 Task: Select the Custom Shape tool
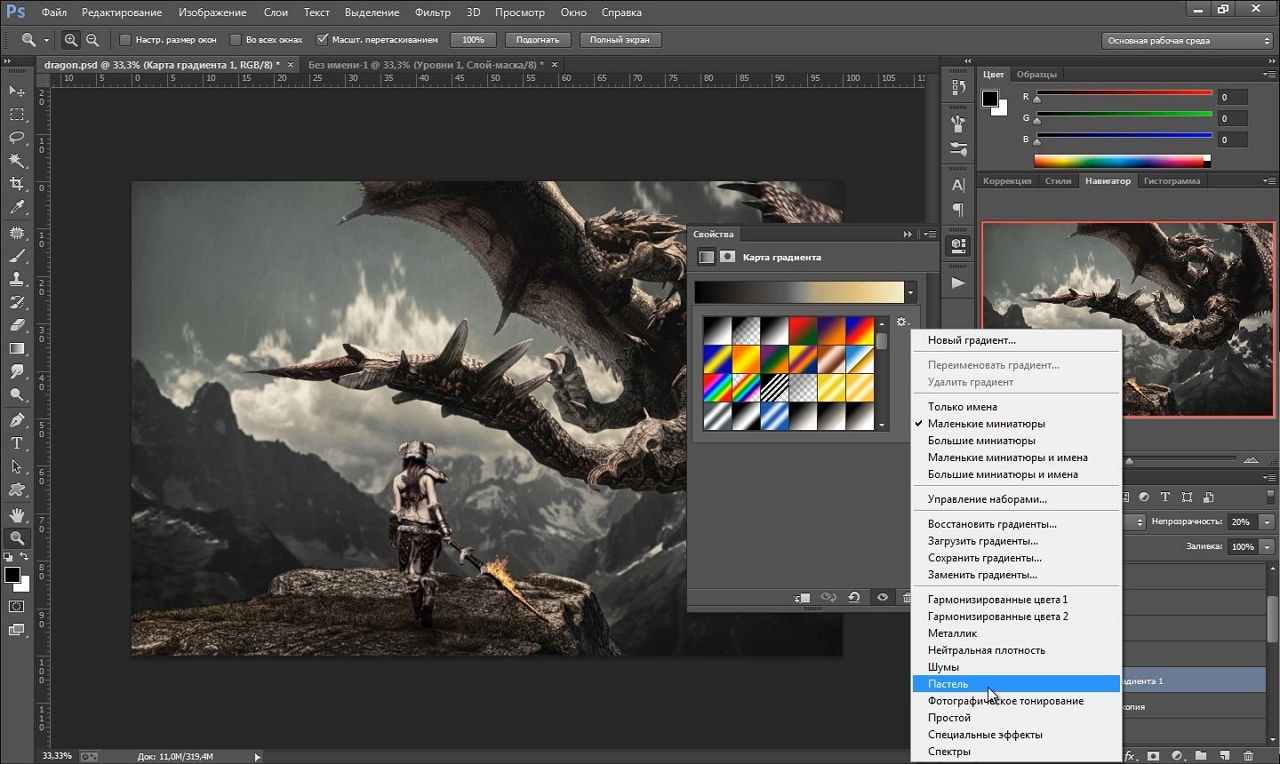point(17,489)
